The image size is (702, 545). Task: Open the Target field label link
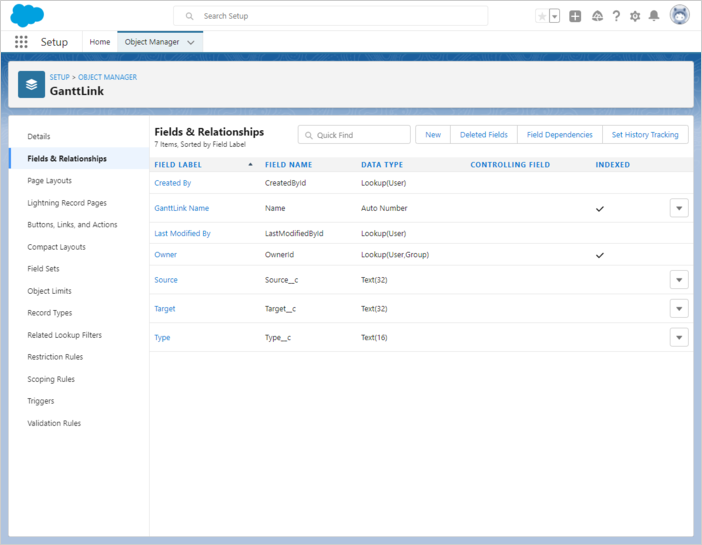(164, 309)
